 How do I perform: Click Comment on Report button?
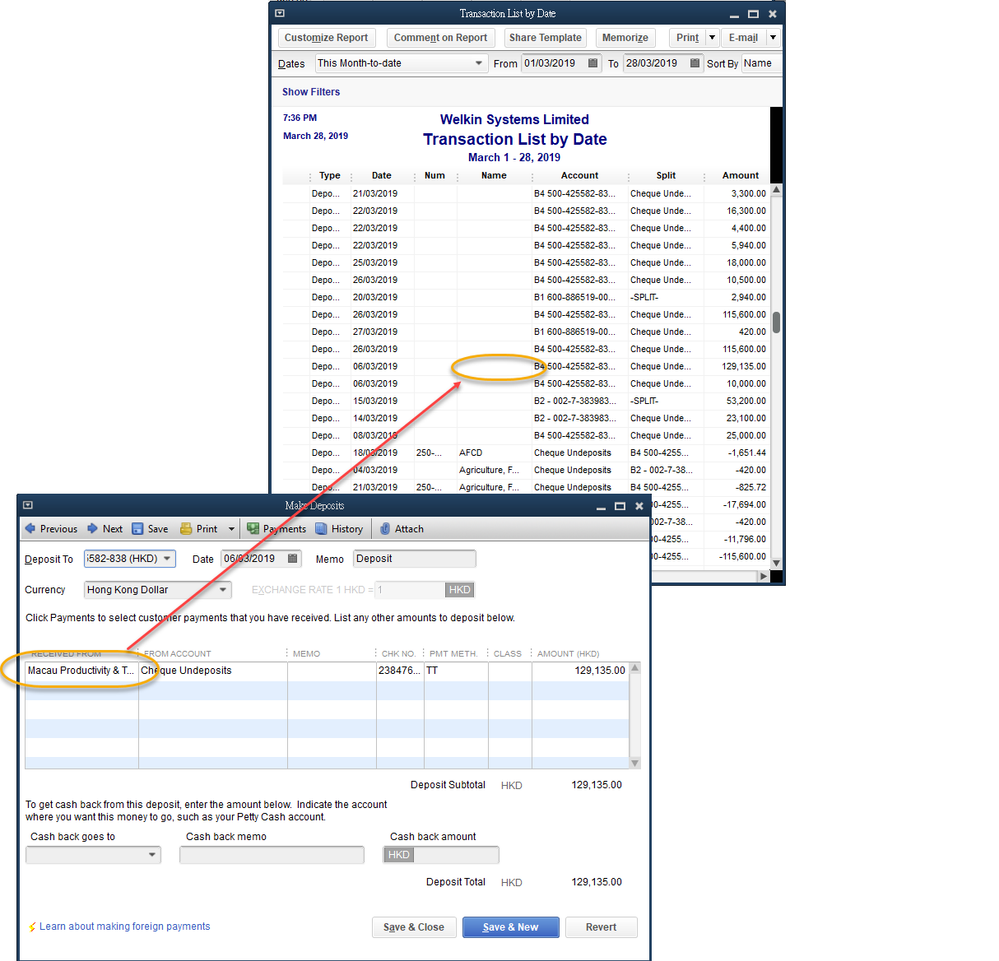coord(440,38)
